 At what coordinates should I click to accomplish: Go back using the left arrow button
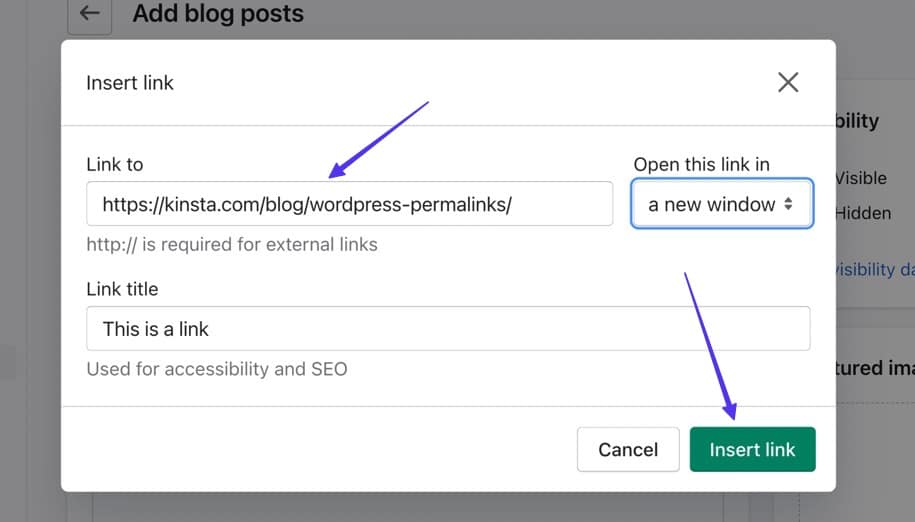pyautogui.click(x=90, y=14)
